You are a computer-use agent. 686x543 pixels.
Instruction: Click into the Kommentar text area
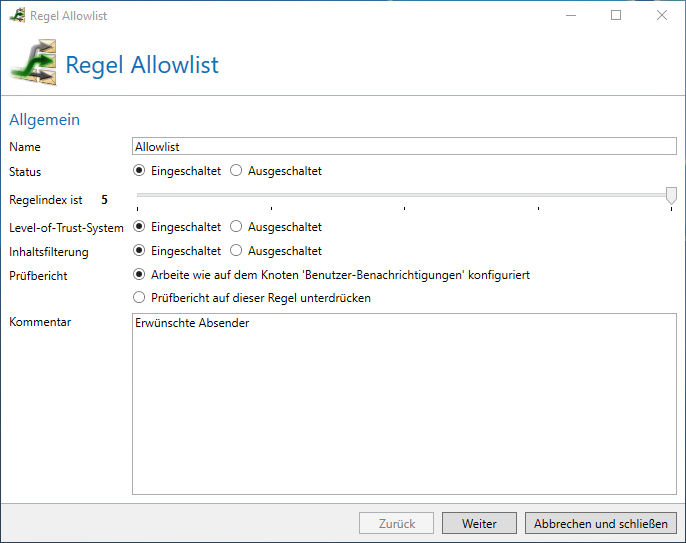404,404
